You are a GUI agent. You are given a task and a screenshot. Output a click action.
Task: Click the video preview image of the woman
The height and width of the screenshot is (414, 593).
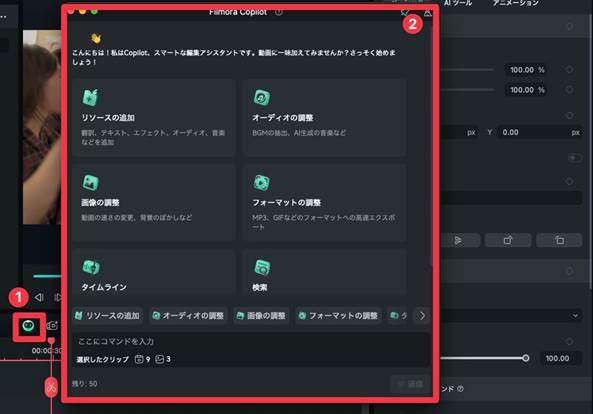tap(42, 127)
